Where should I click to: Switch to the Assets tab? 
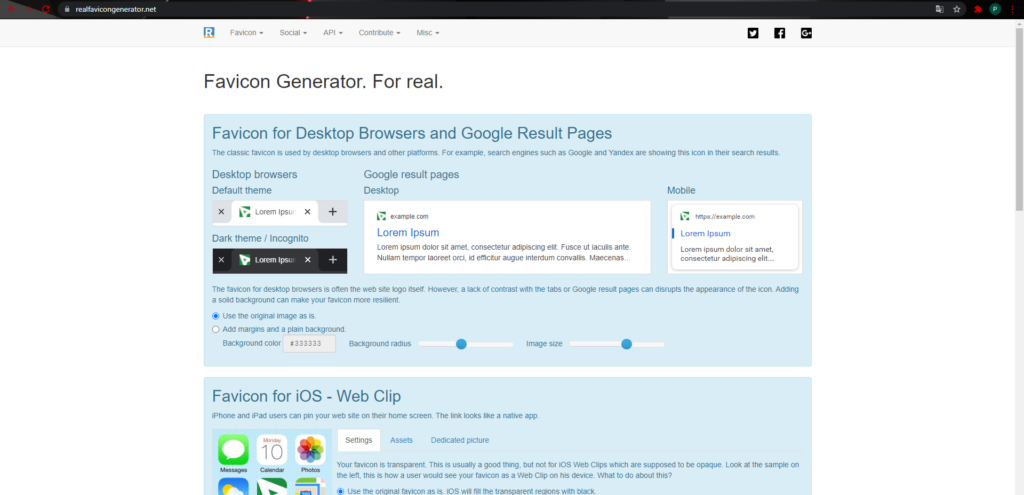[x=401, y=440]
